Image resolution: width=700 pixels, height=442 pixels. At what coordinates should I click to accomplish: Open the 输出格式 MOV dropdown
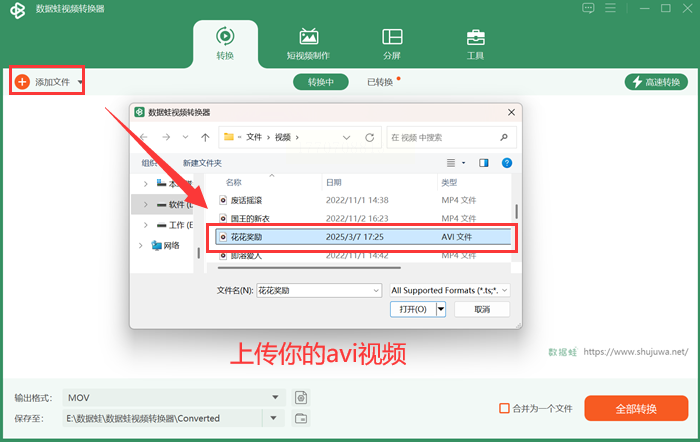click(x=174, y=397)
